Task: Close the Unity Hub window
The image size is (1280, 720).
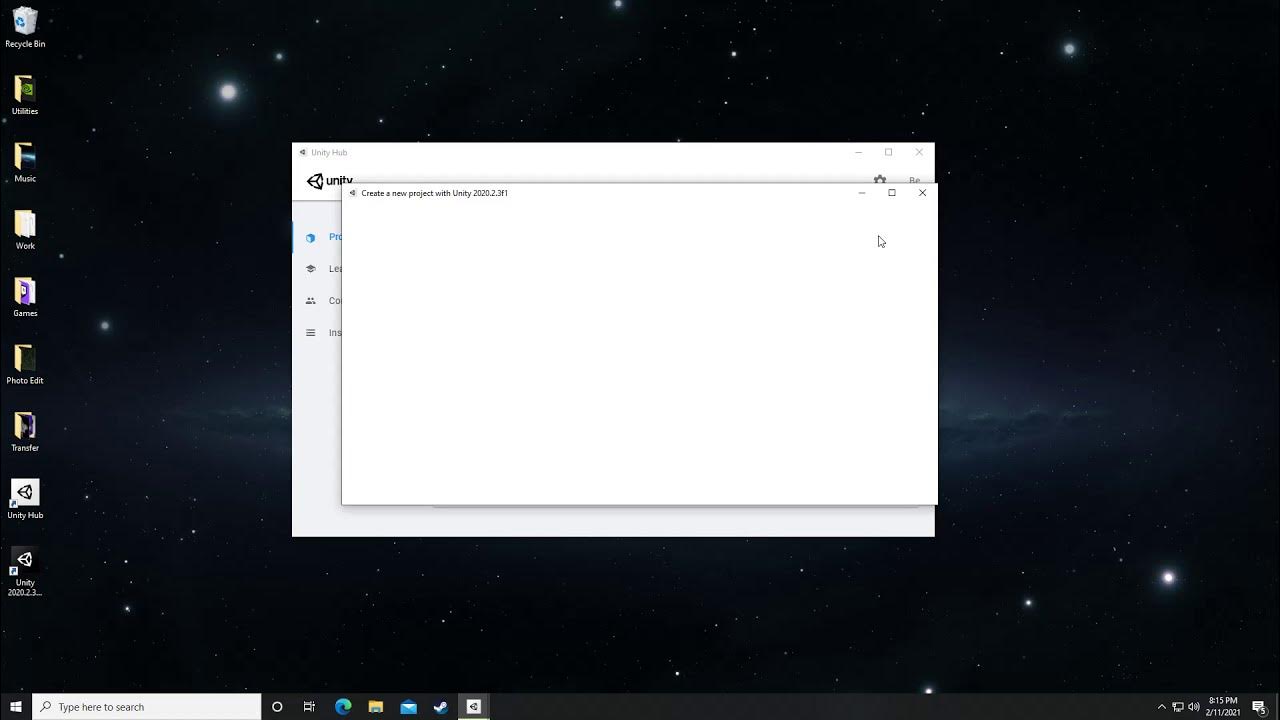Action: click(919, 152)
